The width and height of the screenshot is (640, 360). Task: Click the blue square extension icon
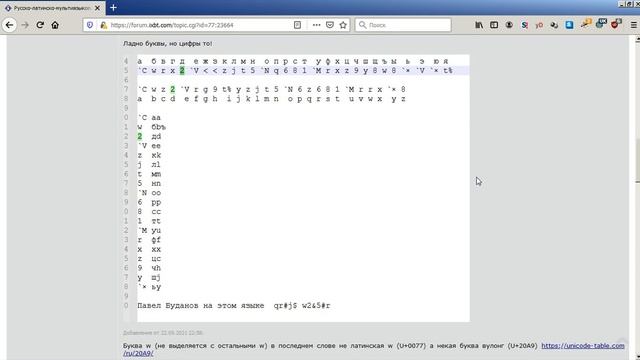point(569,25)
